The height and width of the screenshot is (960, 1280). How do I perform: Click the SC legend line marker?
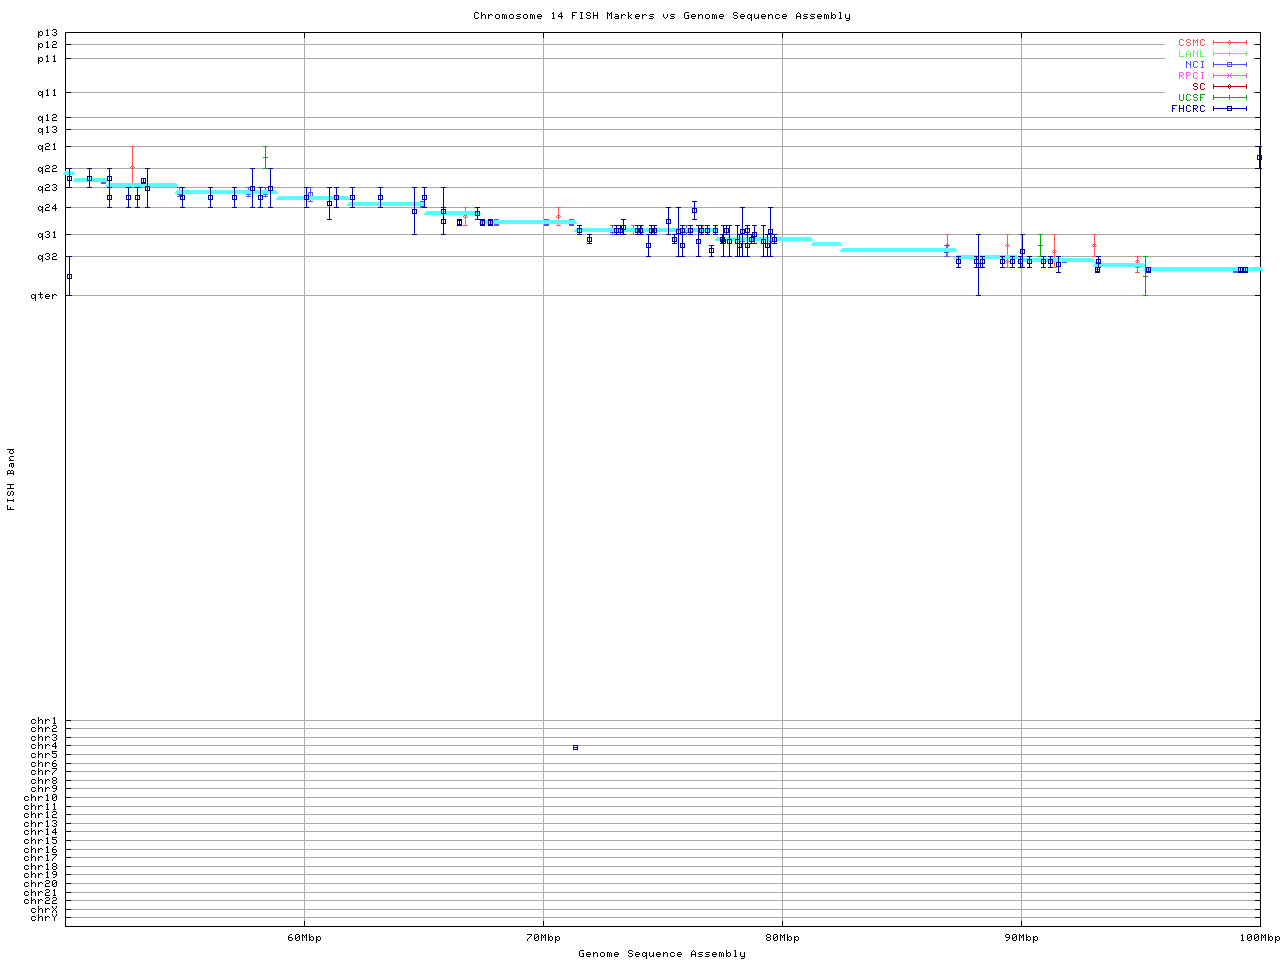tap(1229, 87)
